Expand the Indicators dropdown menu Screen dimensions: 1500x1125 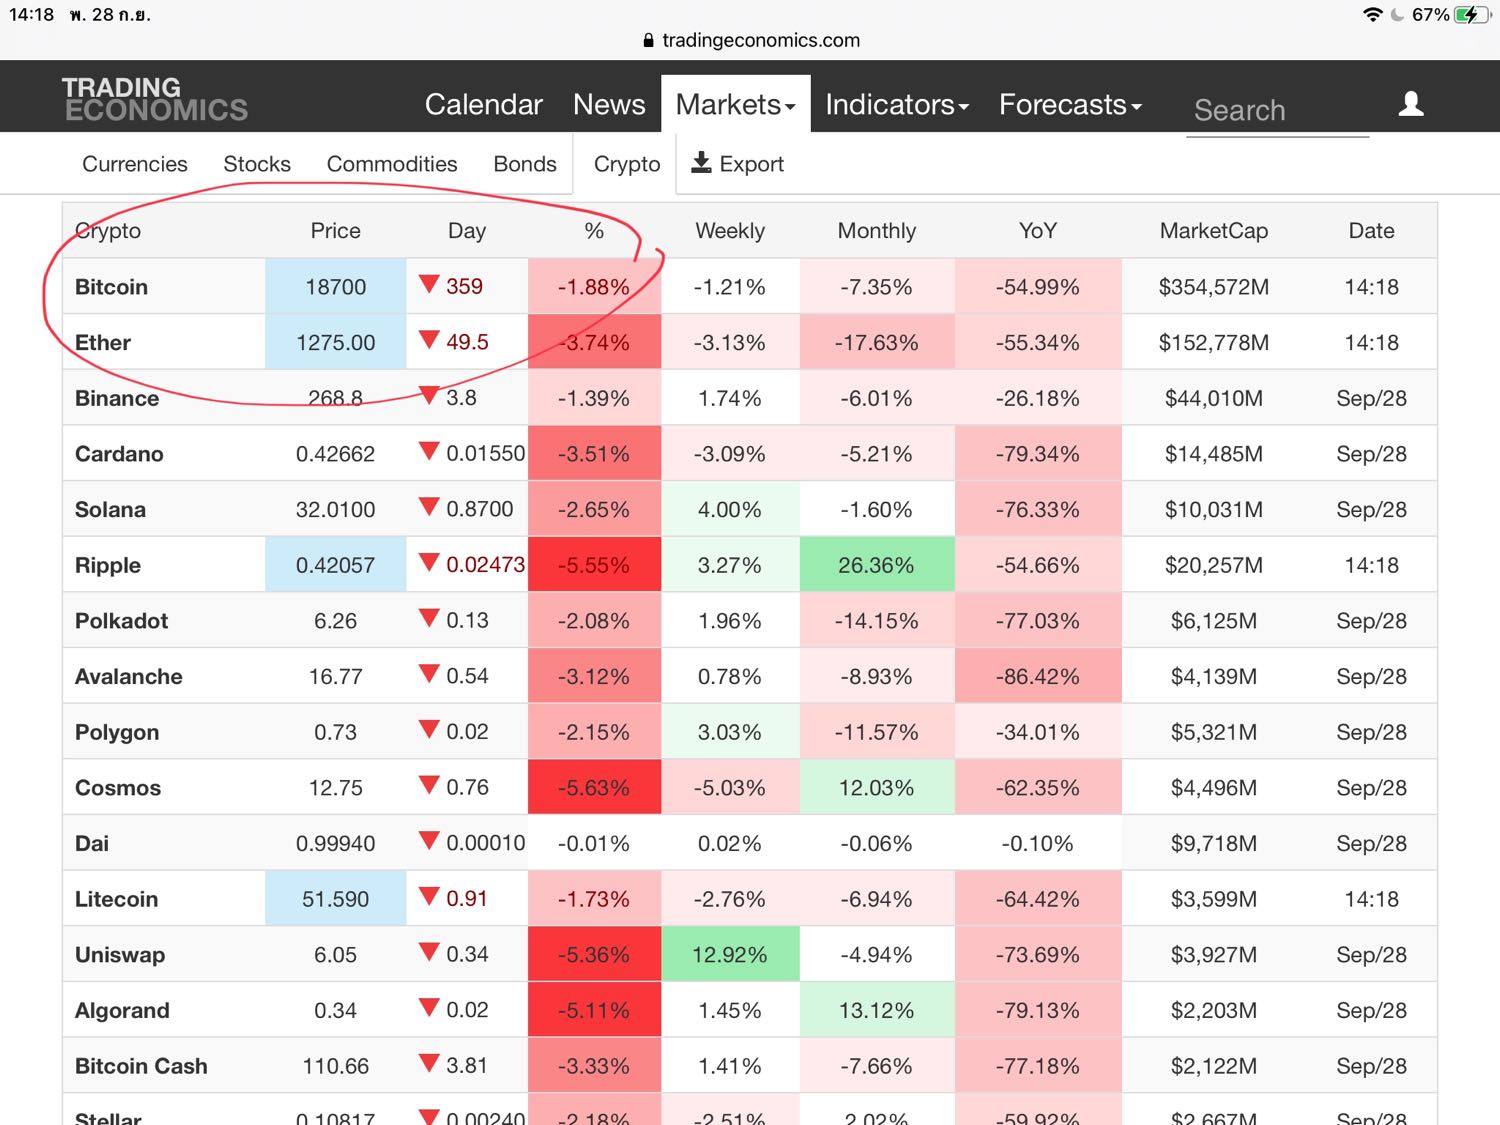[896, 105]
